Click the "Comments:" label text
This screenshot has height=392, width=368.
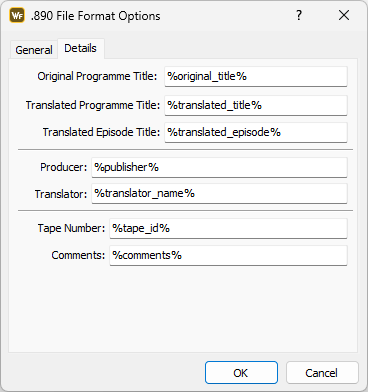tap(78, 255)
